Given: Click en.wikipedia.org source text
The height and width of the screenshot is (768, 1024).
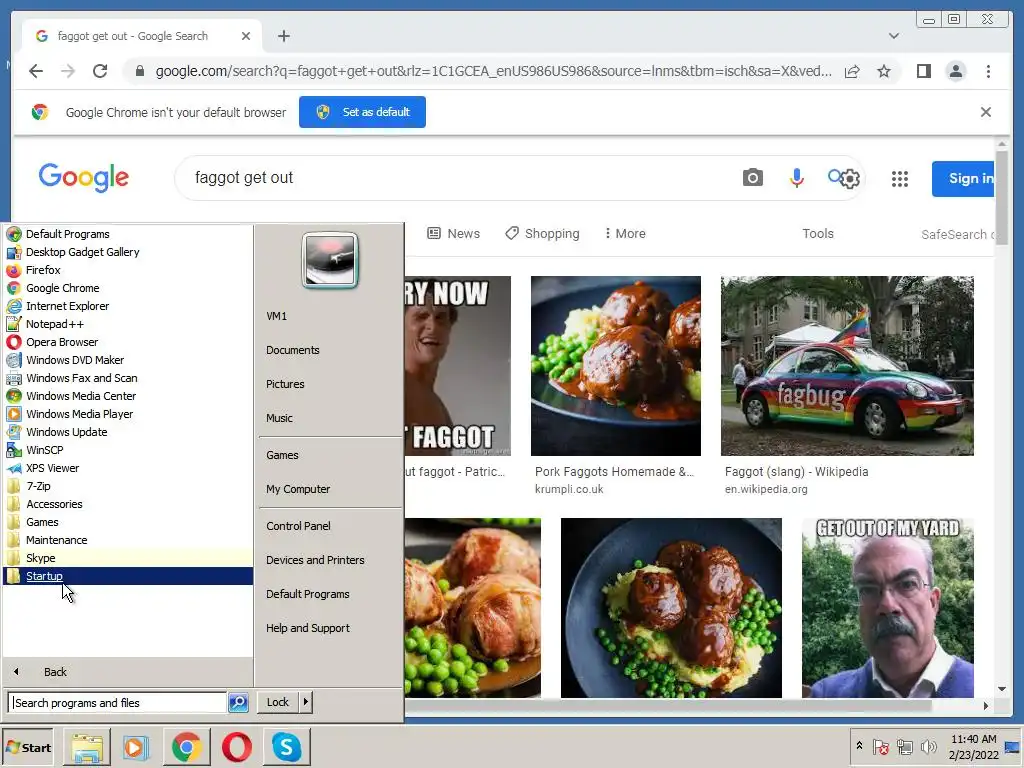Looking at the screenshot, I should (x=766, y=489).
